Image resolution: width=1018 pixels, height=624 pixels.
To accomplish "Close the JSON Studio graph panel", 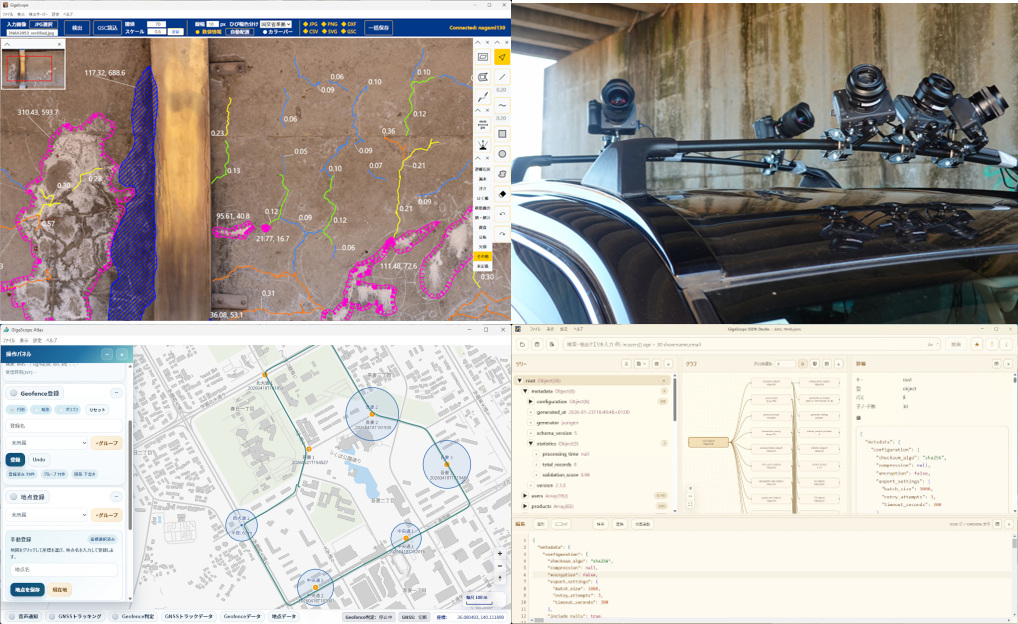I will [x=839, y=364].
